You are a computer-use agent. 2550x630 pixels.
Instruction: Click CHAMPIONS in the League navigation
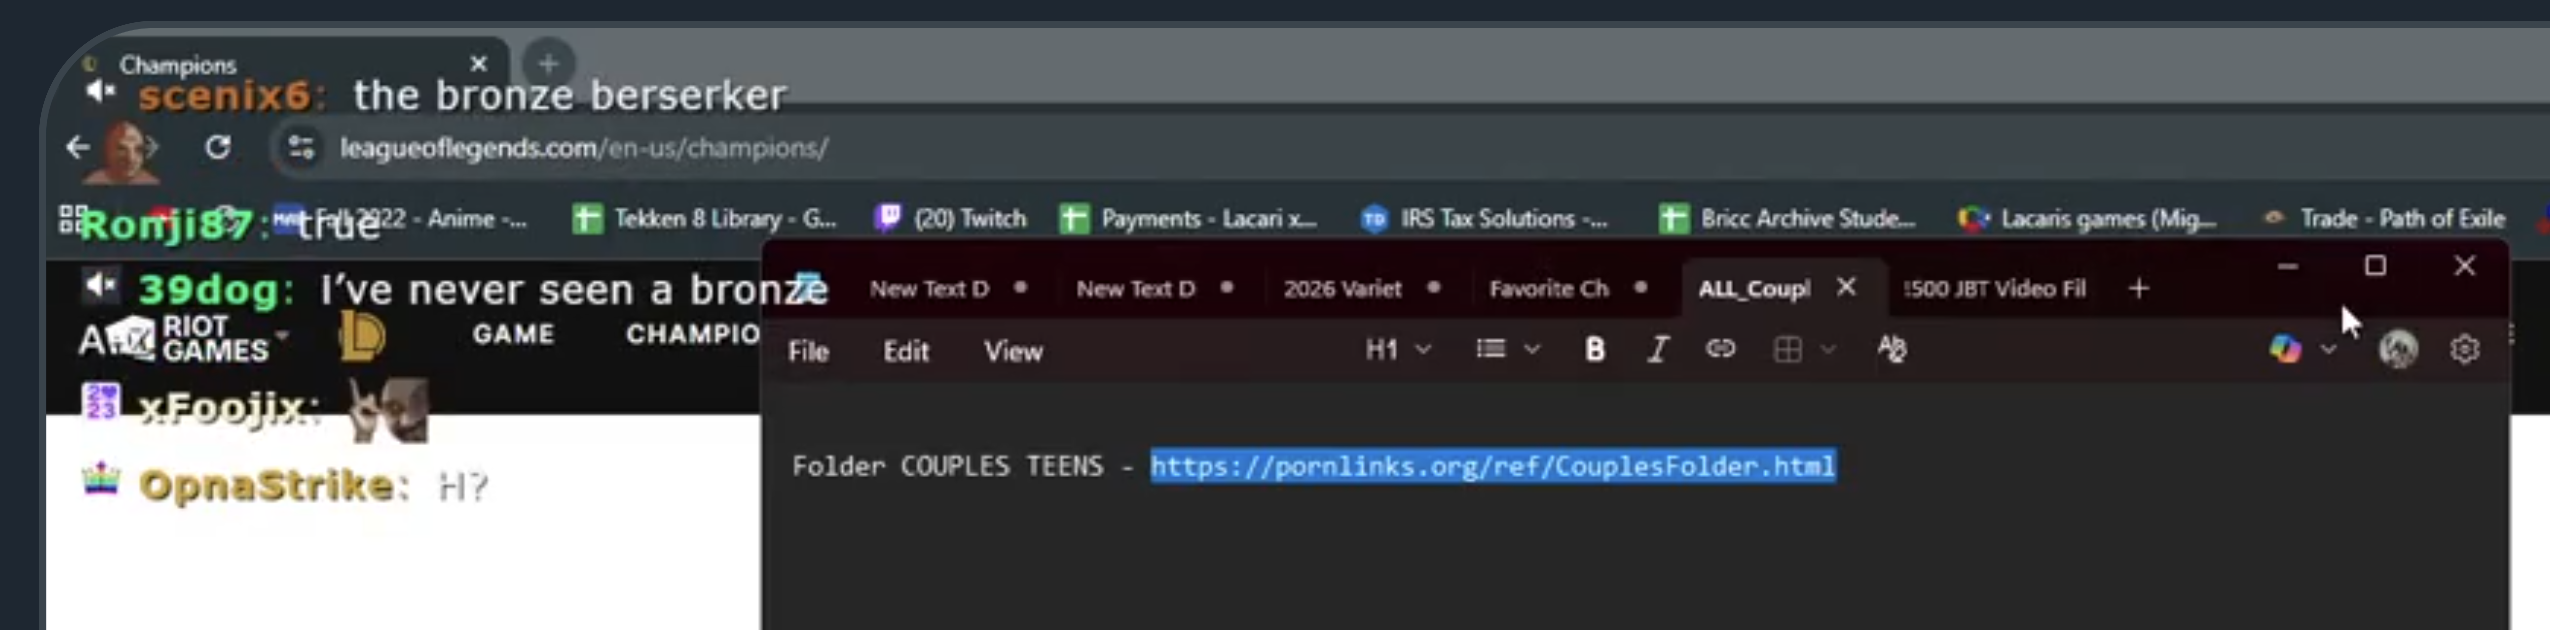click(x=692, y=334)
